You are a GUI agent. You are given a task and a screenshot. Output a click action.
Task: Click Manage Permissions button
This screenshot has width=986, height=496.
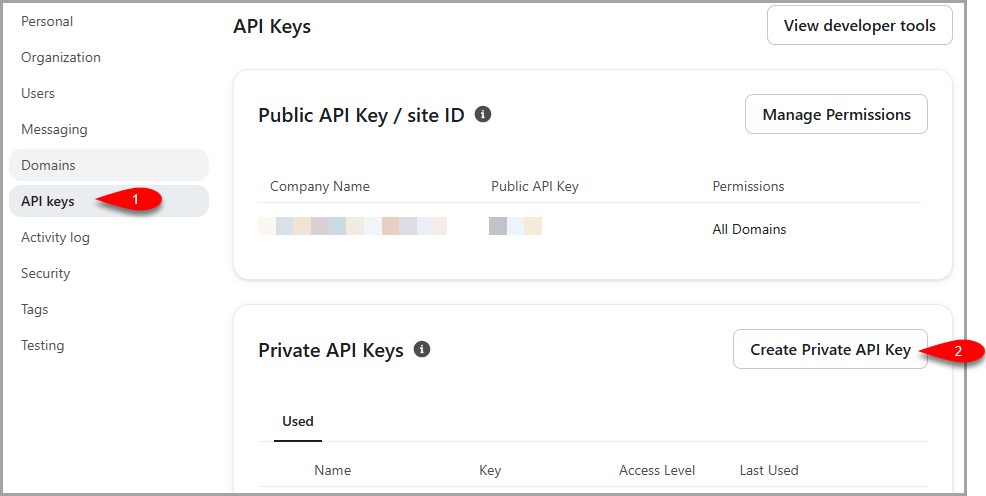click(836, 114)
